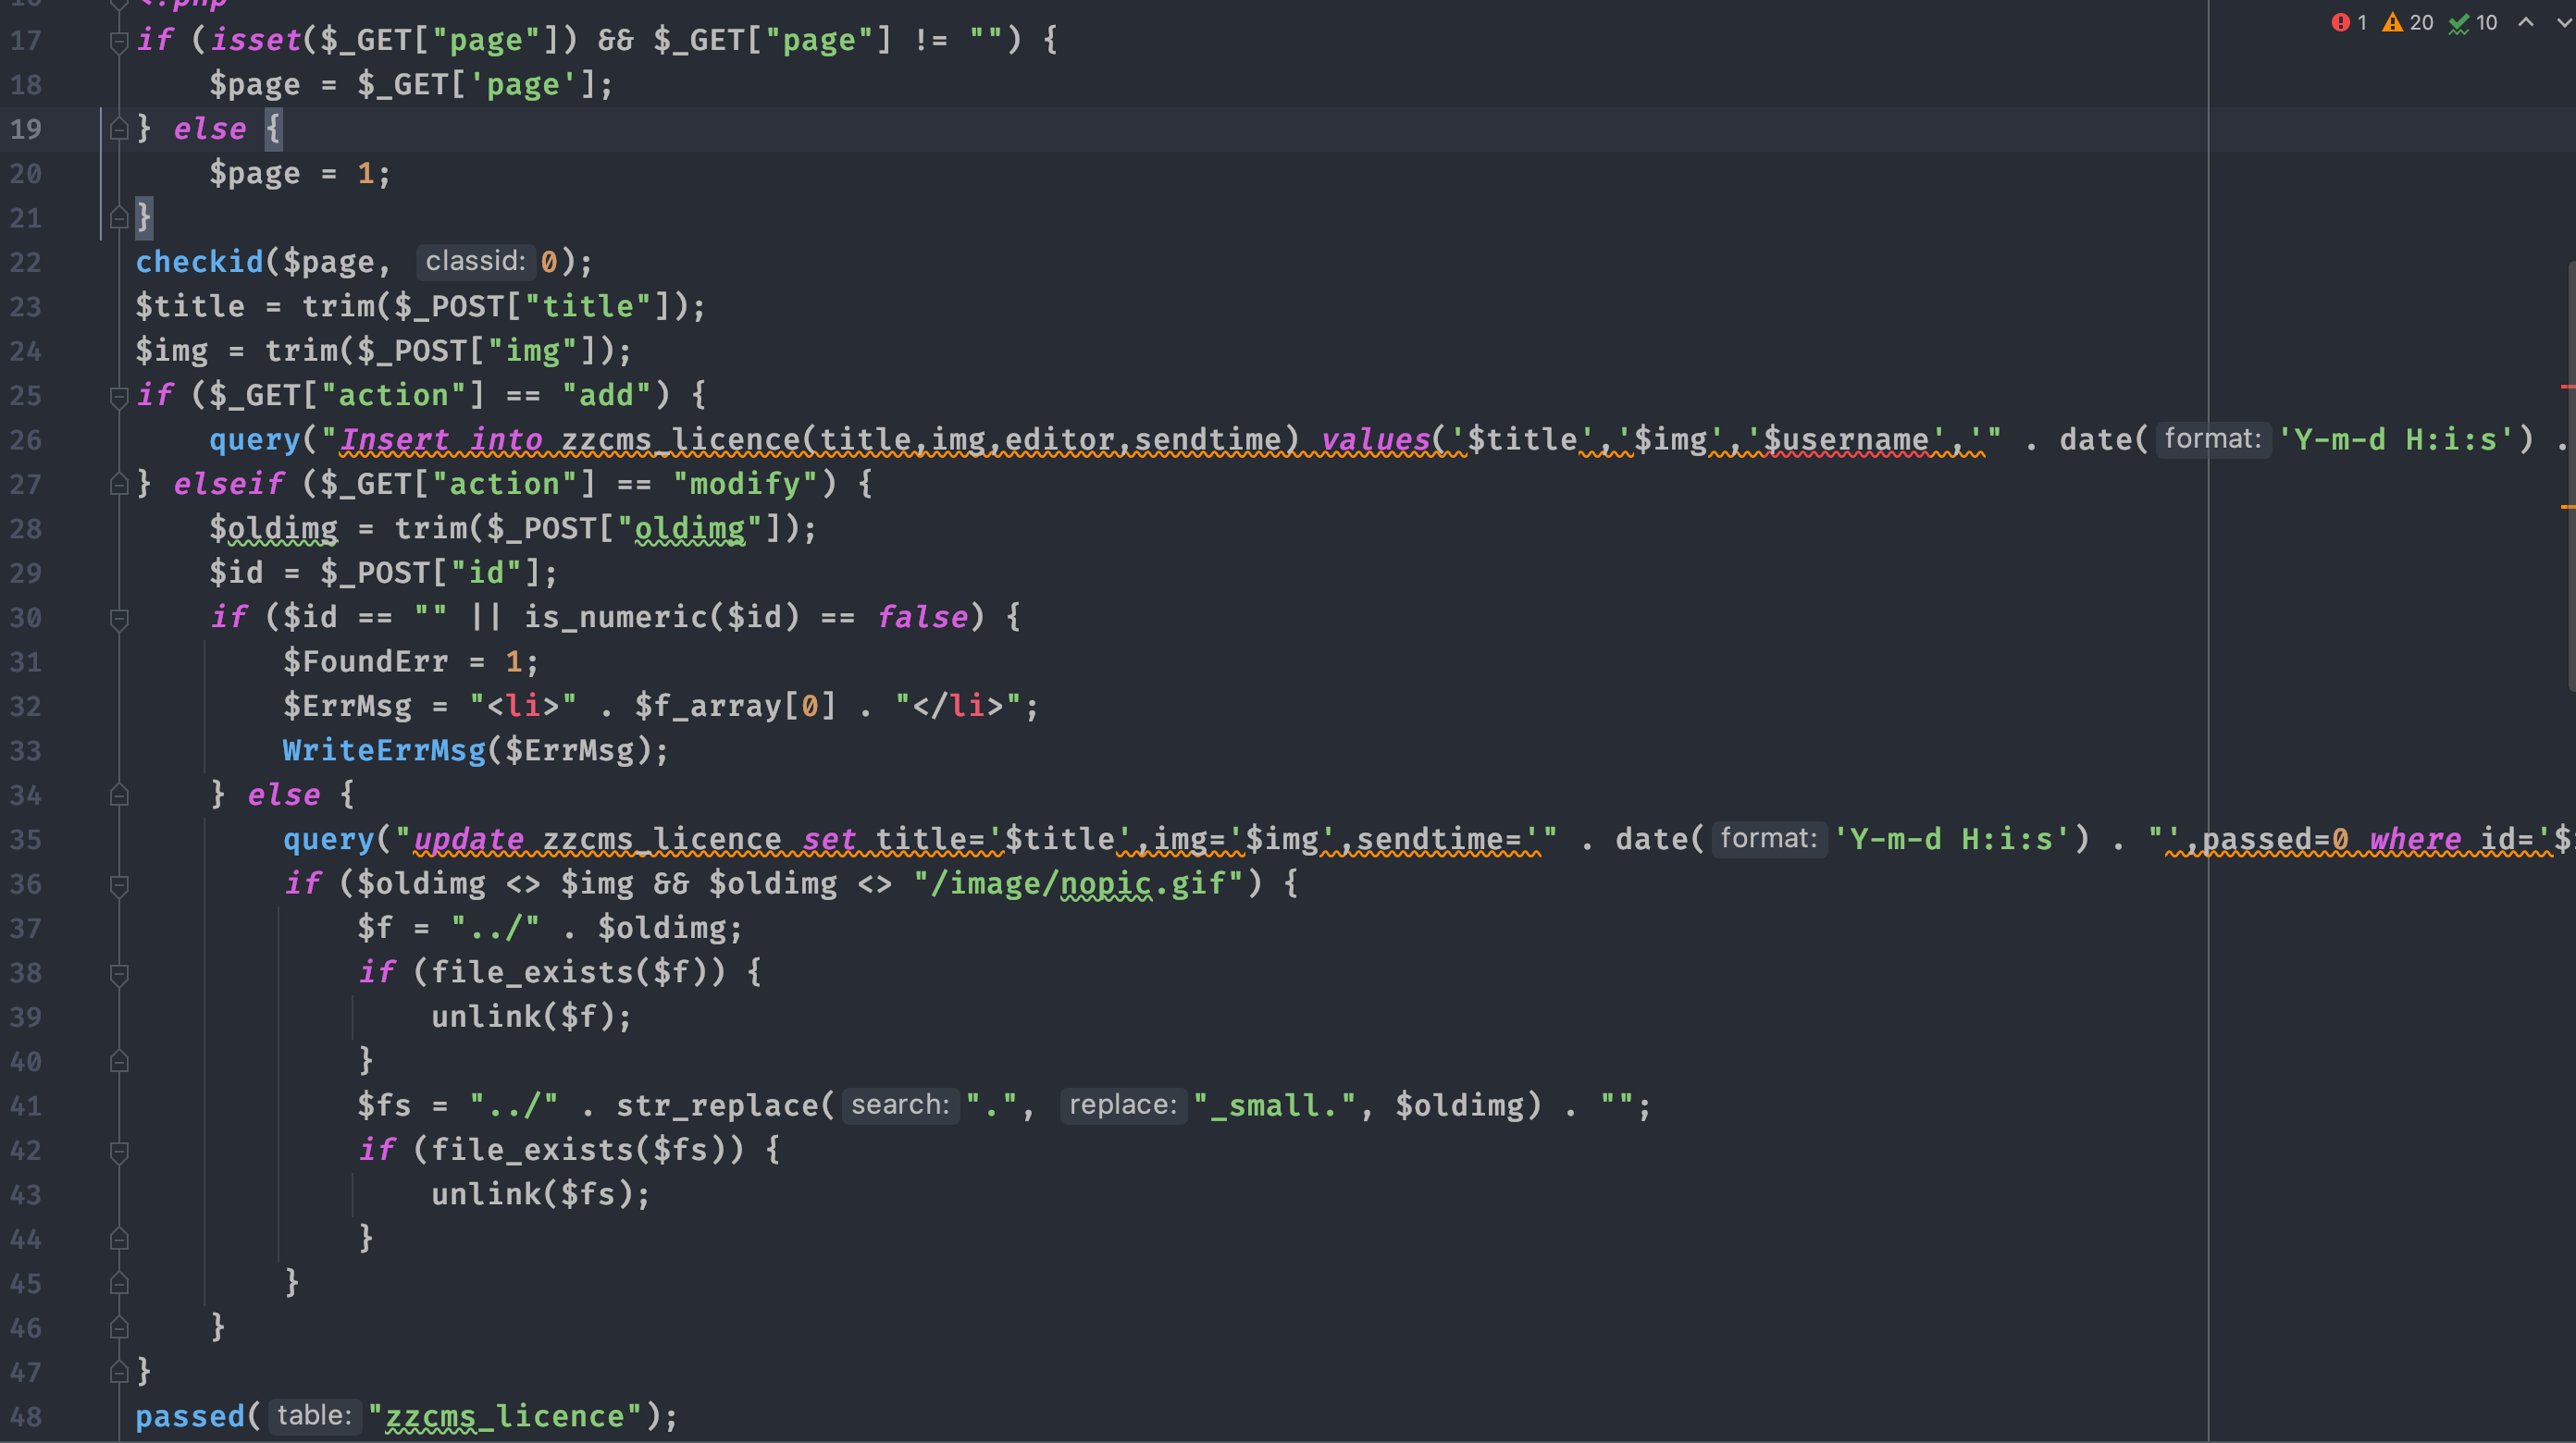Click the table: parameter hint
2576x1443 pixels.
(314, 1415)
